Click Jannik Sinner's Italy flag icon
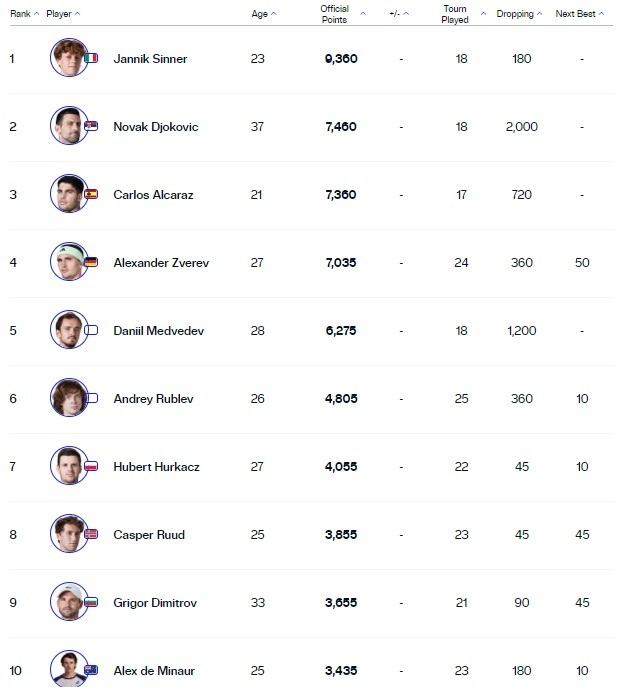This screenshot has width=621, height=687. point(92,58)
